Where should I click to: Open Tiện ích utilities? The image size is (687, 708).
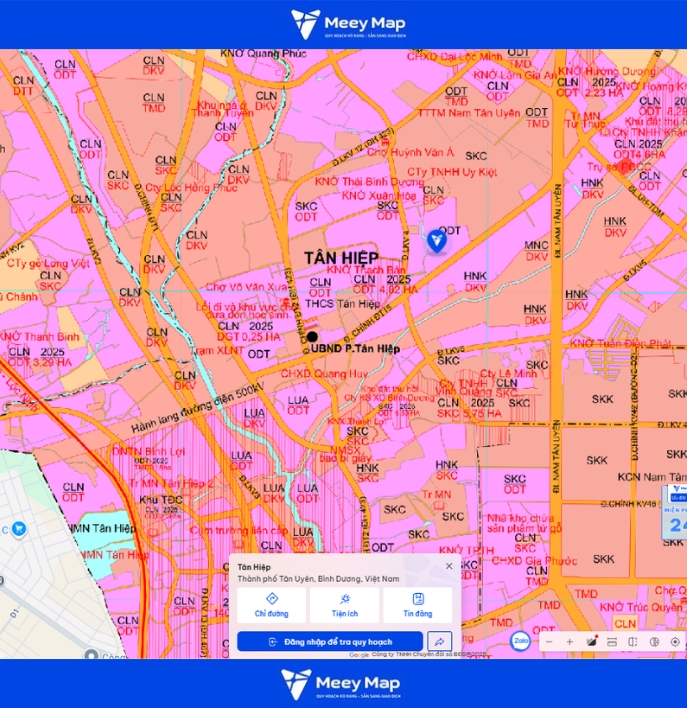(345, 605)
